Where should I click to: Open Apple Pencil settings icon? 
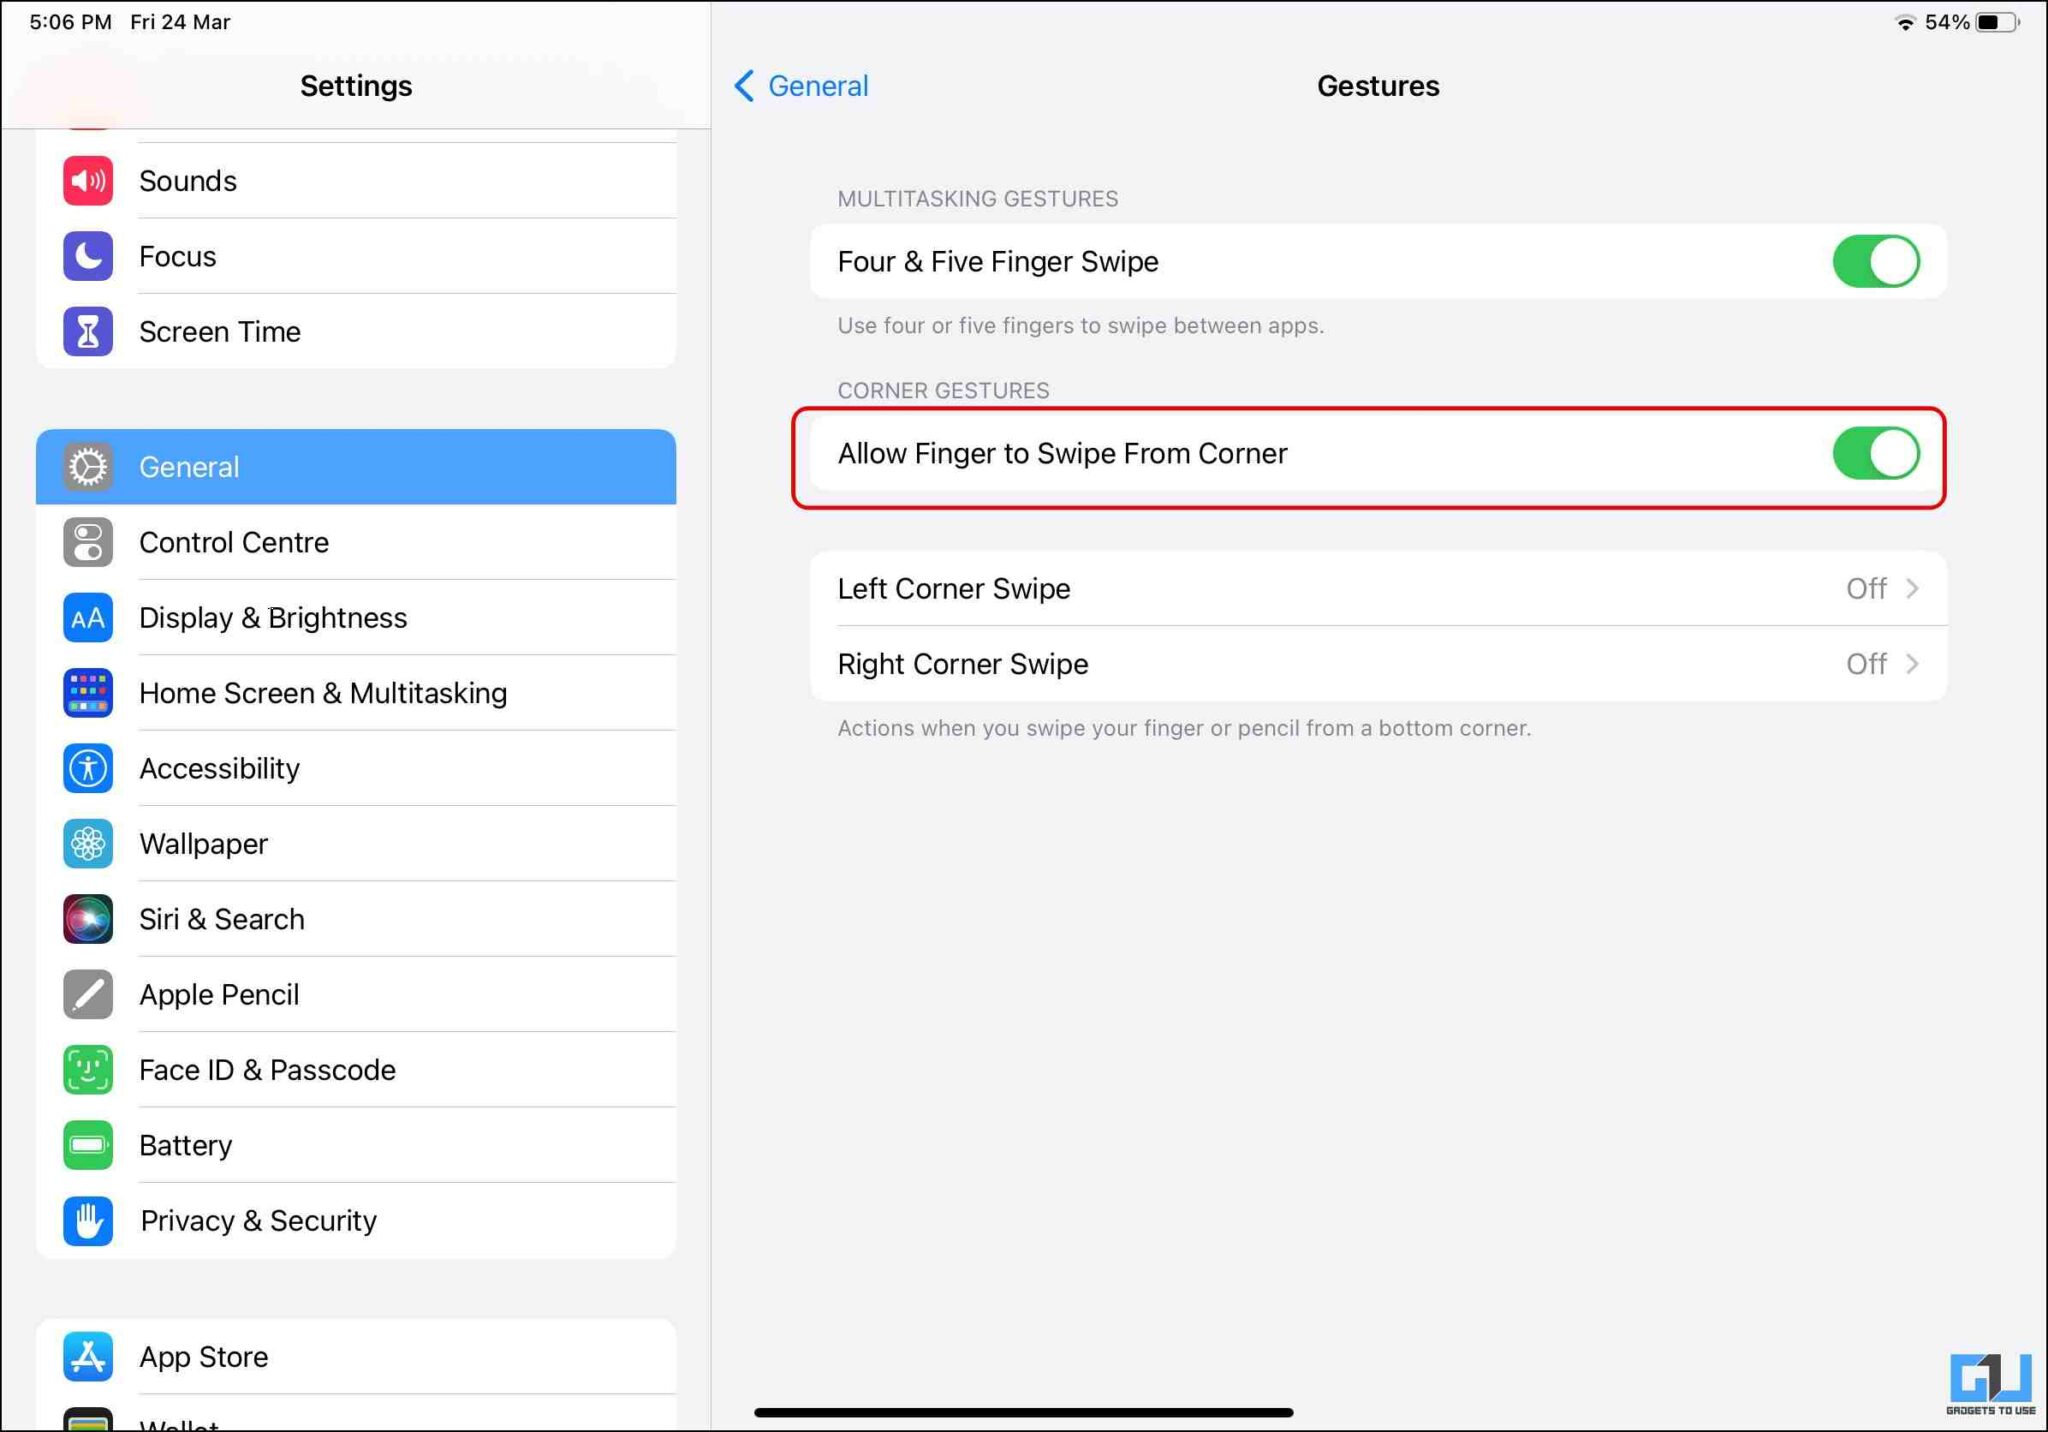[x=87, y=994]
